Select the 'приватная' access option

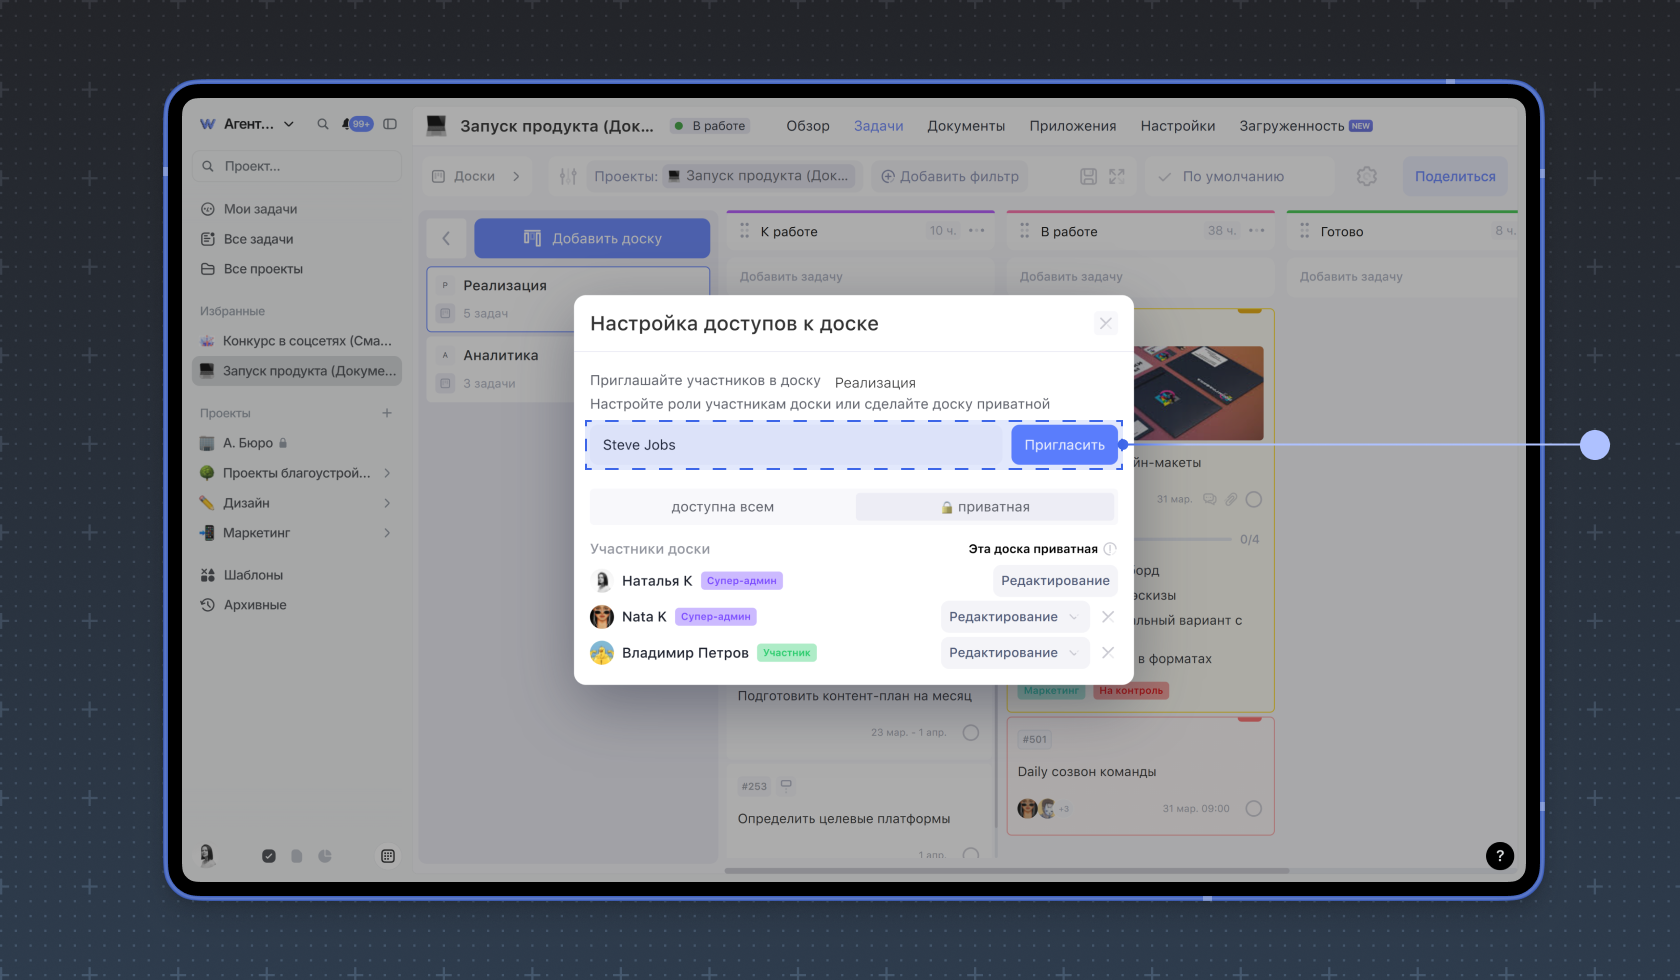(985, 507)
